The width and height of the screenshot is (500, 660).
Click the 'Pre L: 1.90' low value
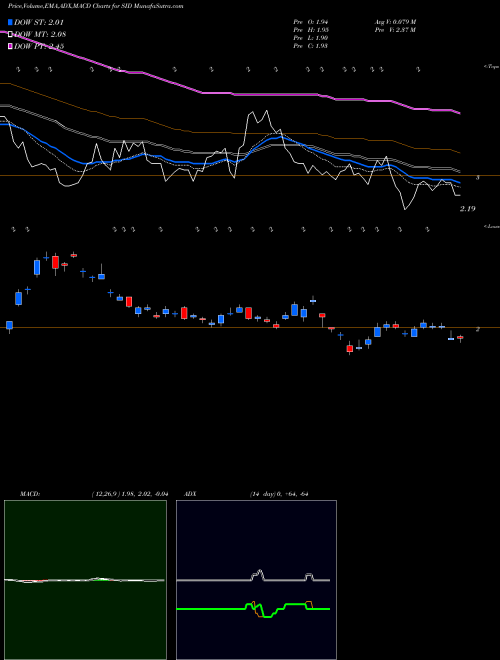click(x=311, y=38)
